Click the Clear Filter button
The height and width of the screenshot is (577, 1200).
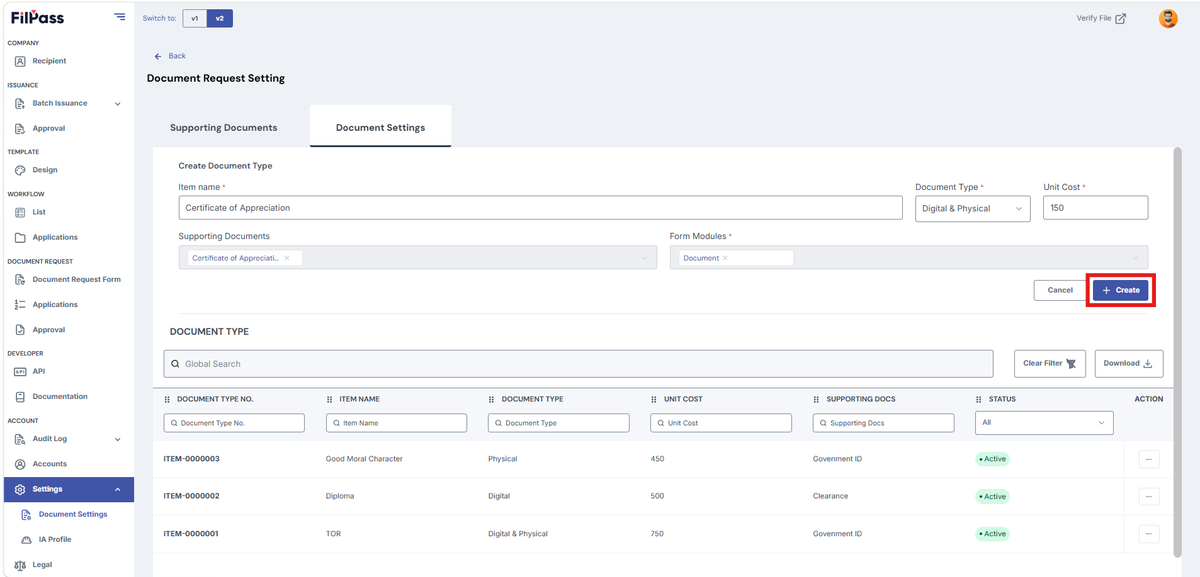1050,363
